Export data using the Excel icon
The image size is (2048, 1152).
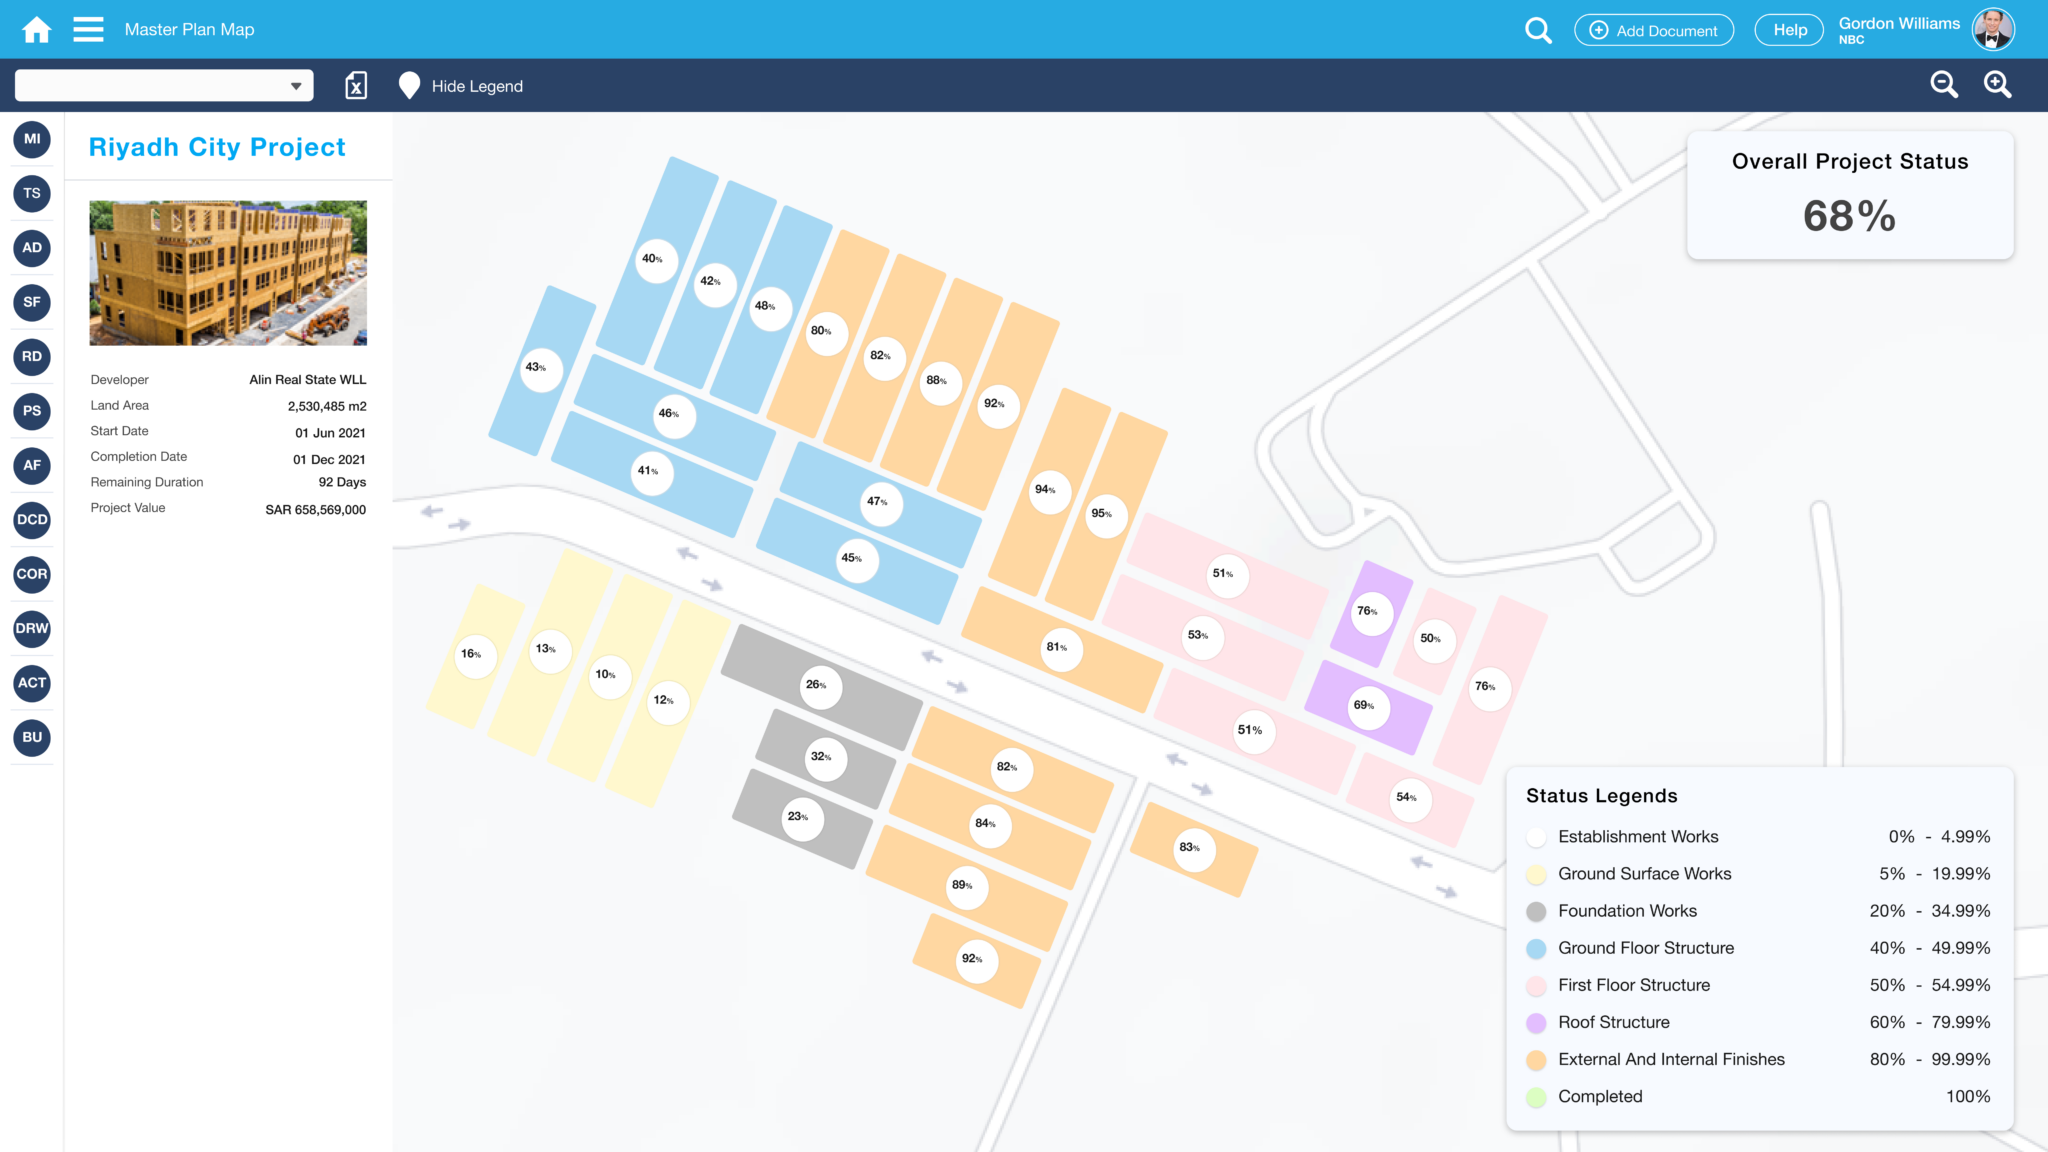356,86
